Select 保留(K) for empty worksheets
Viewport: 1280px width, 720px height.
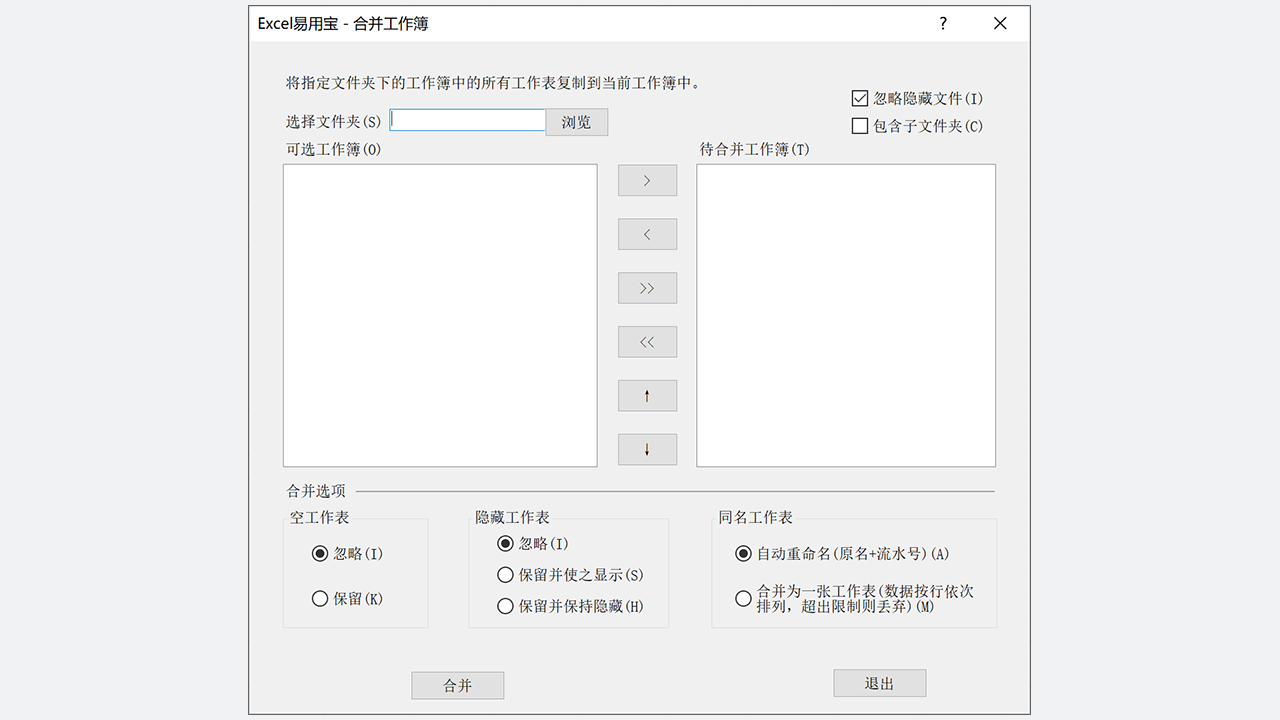tap(320, 598)
